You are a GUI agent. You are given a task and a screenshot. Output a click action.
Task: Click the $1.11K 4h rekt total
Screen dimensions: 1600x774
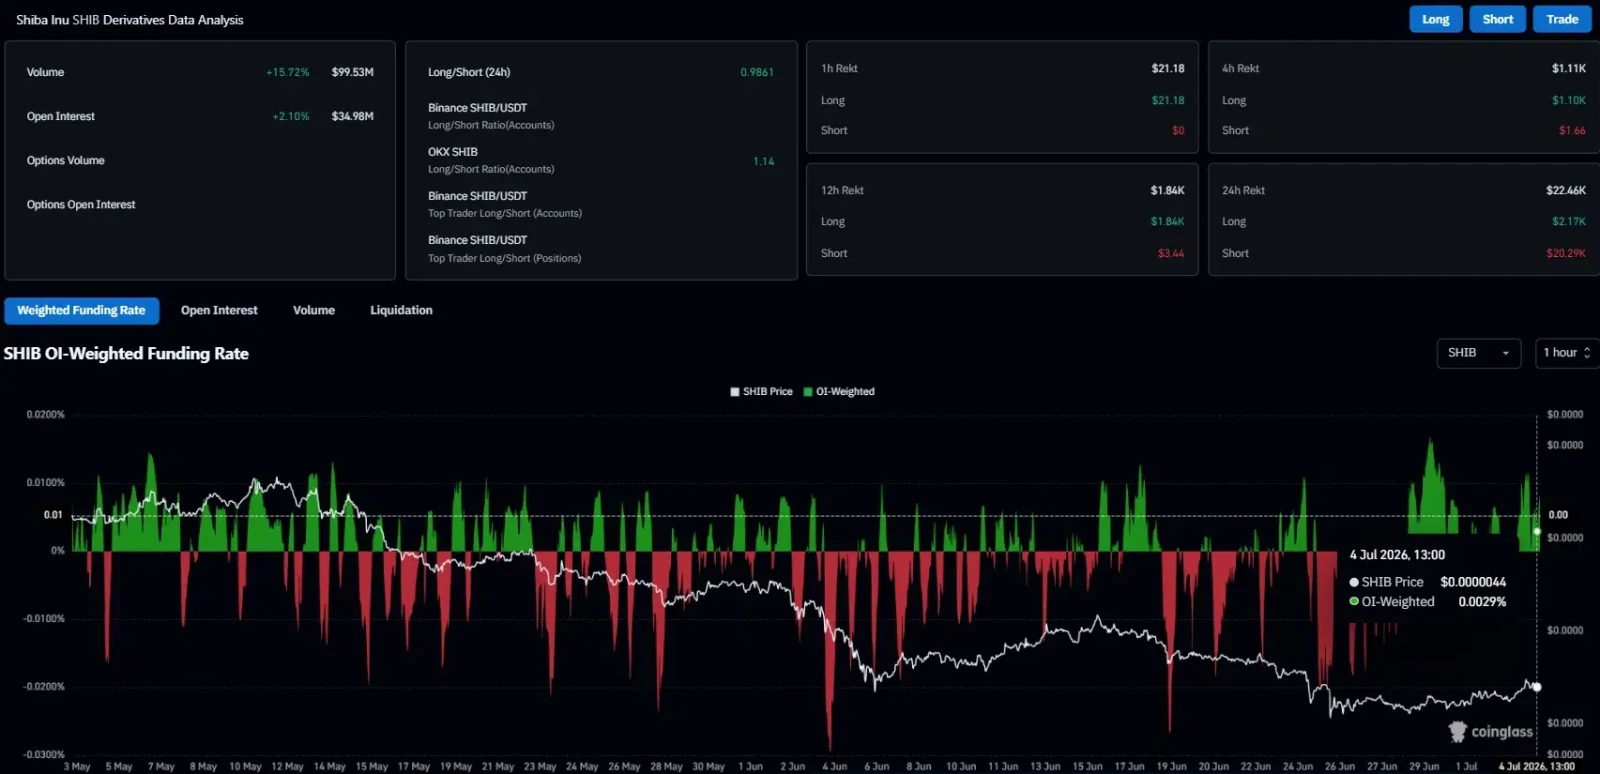(x=1569, y=68)
